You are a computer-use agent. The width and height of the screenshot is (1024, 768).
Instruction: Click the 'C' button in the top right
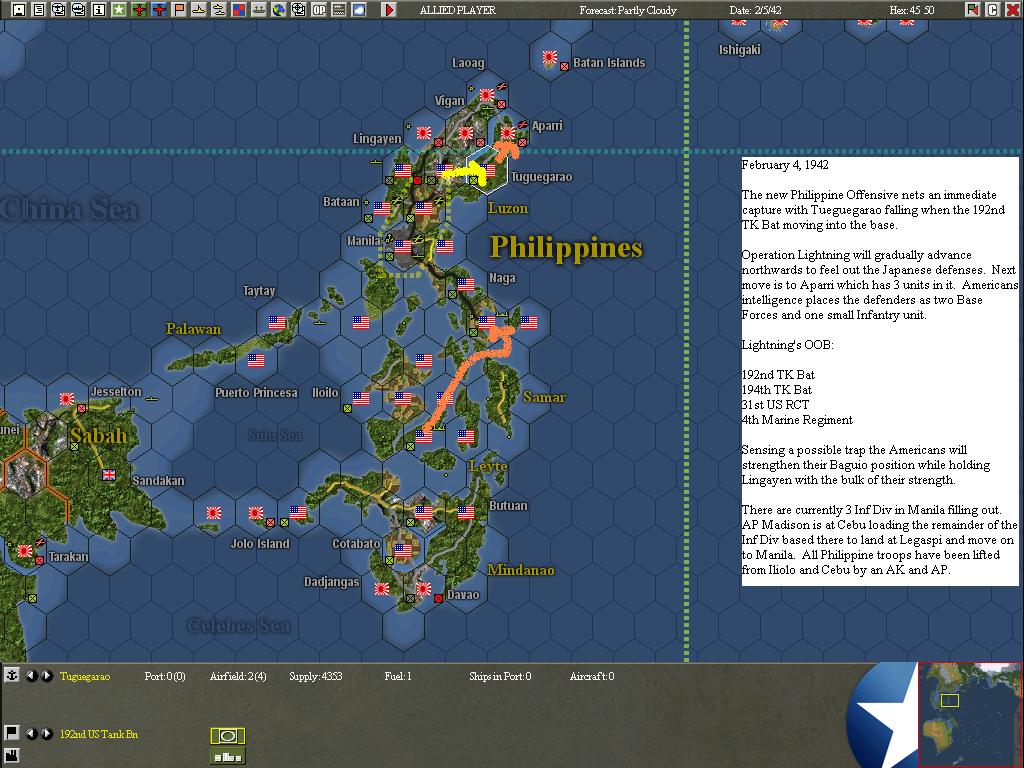click(x=993, y=10)
